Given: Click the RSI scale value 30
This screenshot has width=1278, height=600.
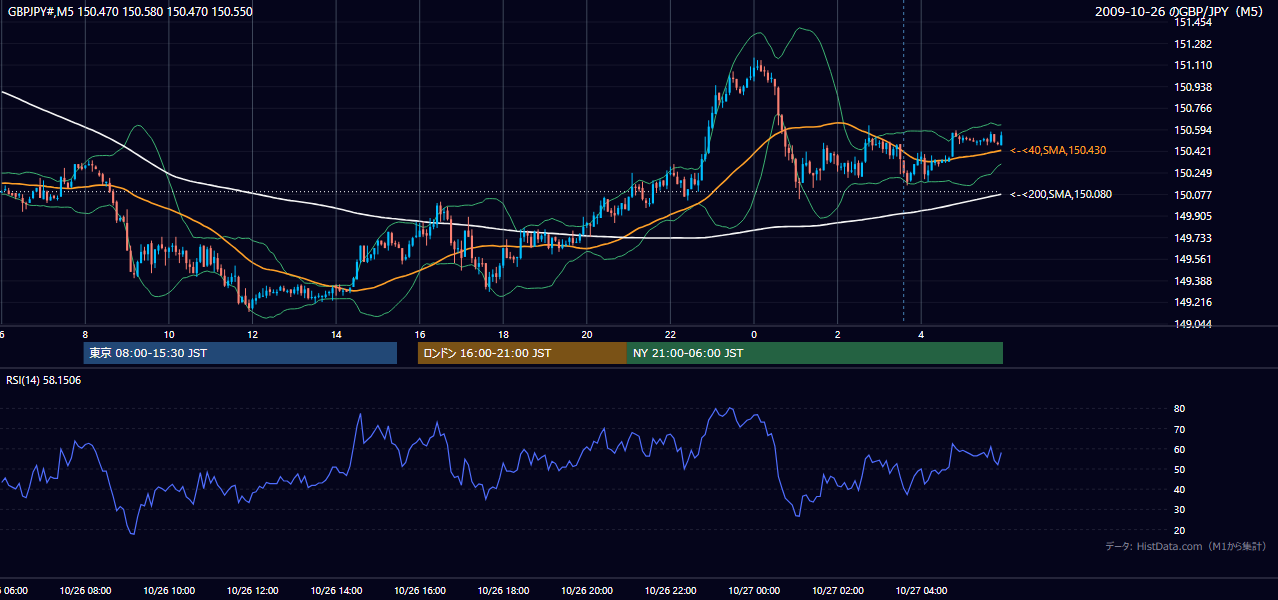Looking at the screenshot, I should click(x=1180, y=509).
